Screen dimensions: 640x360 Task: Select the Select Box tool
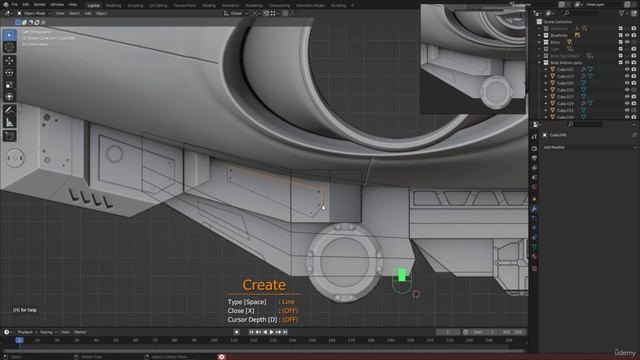(9, 35)
